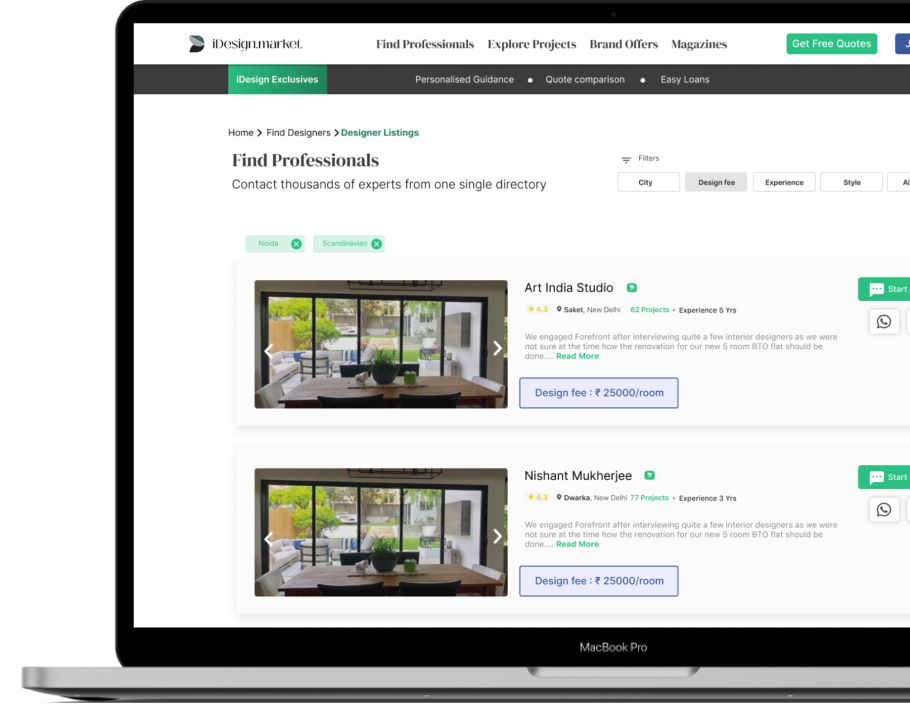The width and height of the screenshot is (910, 704).
Task: Switch to the iDesign Exclusives tab
Action: click(x=277, y=79)
